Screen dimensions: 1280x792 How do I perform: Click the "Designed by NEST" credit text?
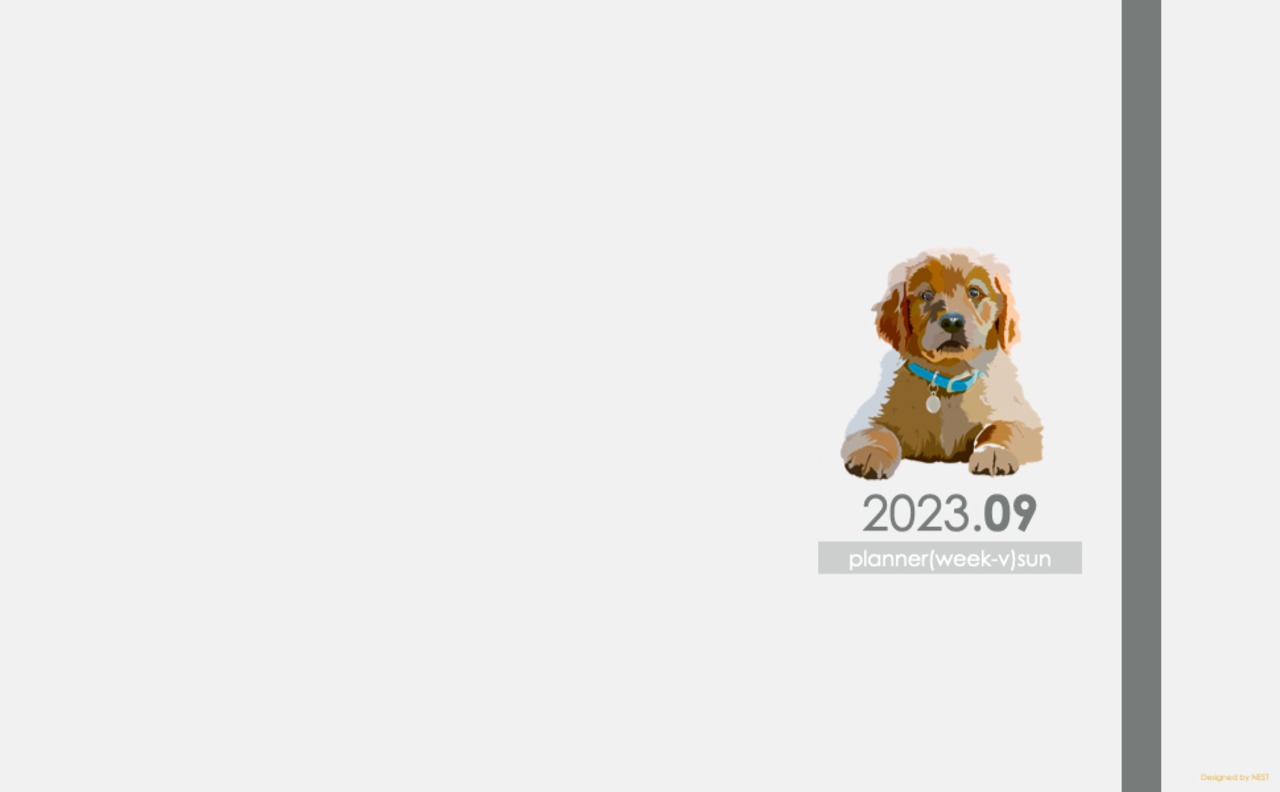(1235, 777)
